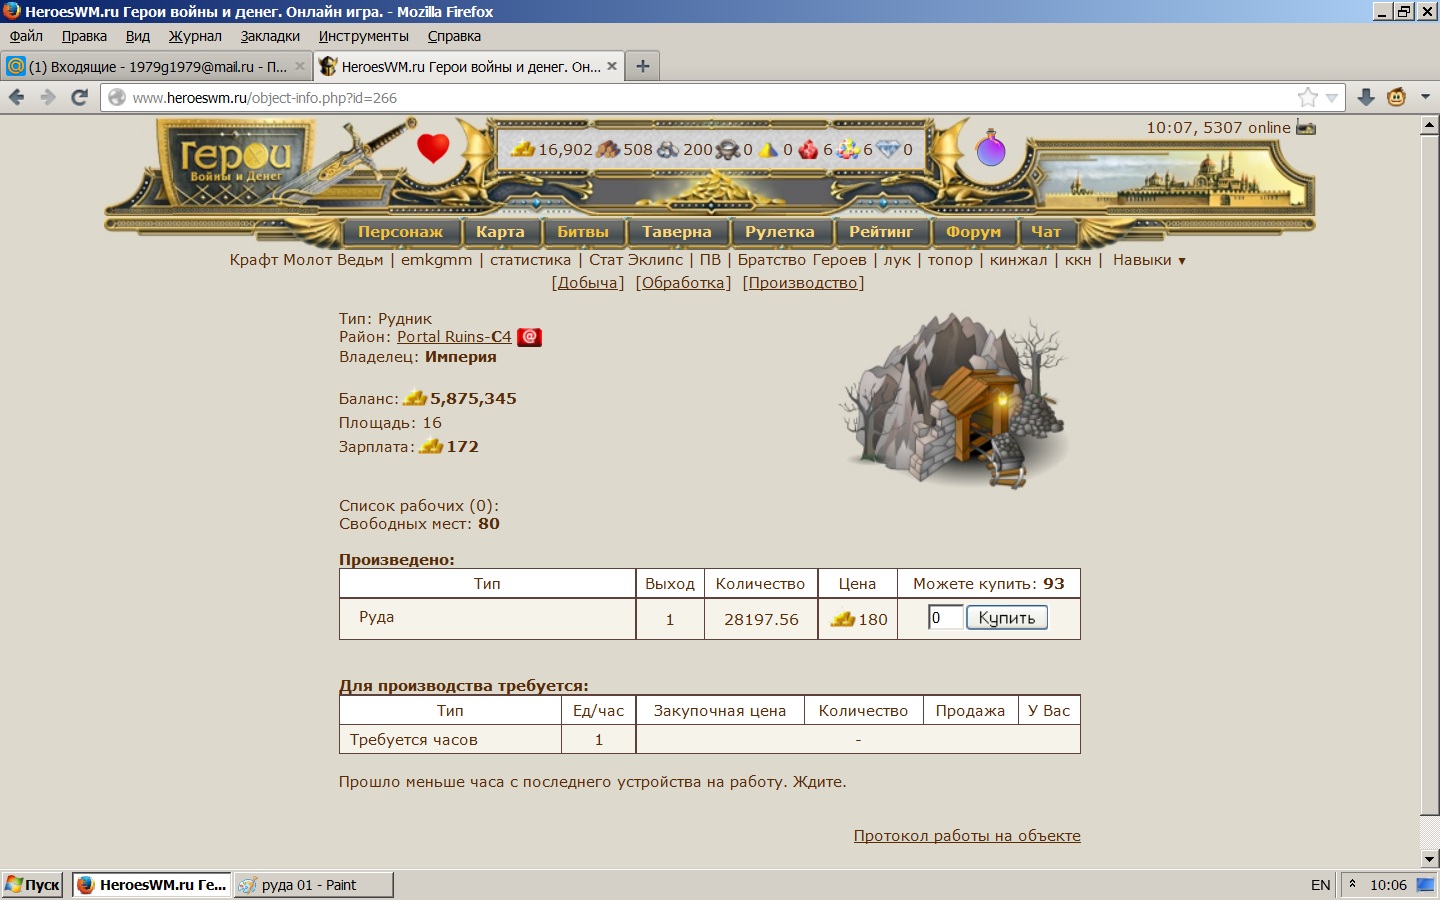Open the Firefox downloads arrow icon
Viewport: 1440px width, 900px height.
click(1366, 97)
